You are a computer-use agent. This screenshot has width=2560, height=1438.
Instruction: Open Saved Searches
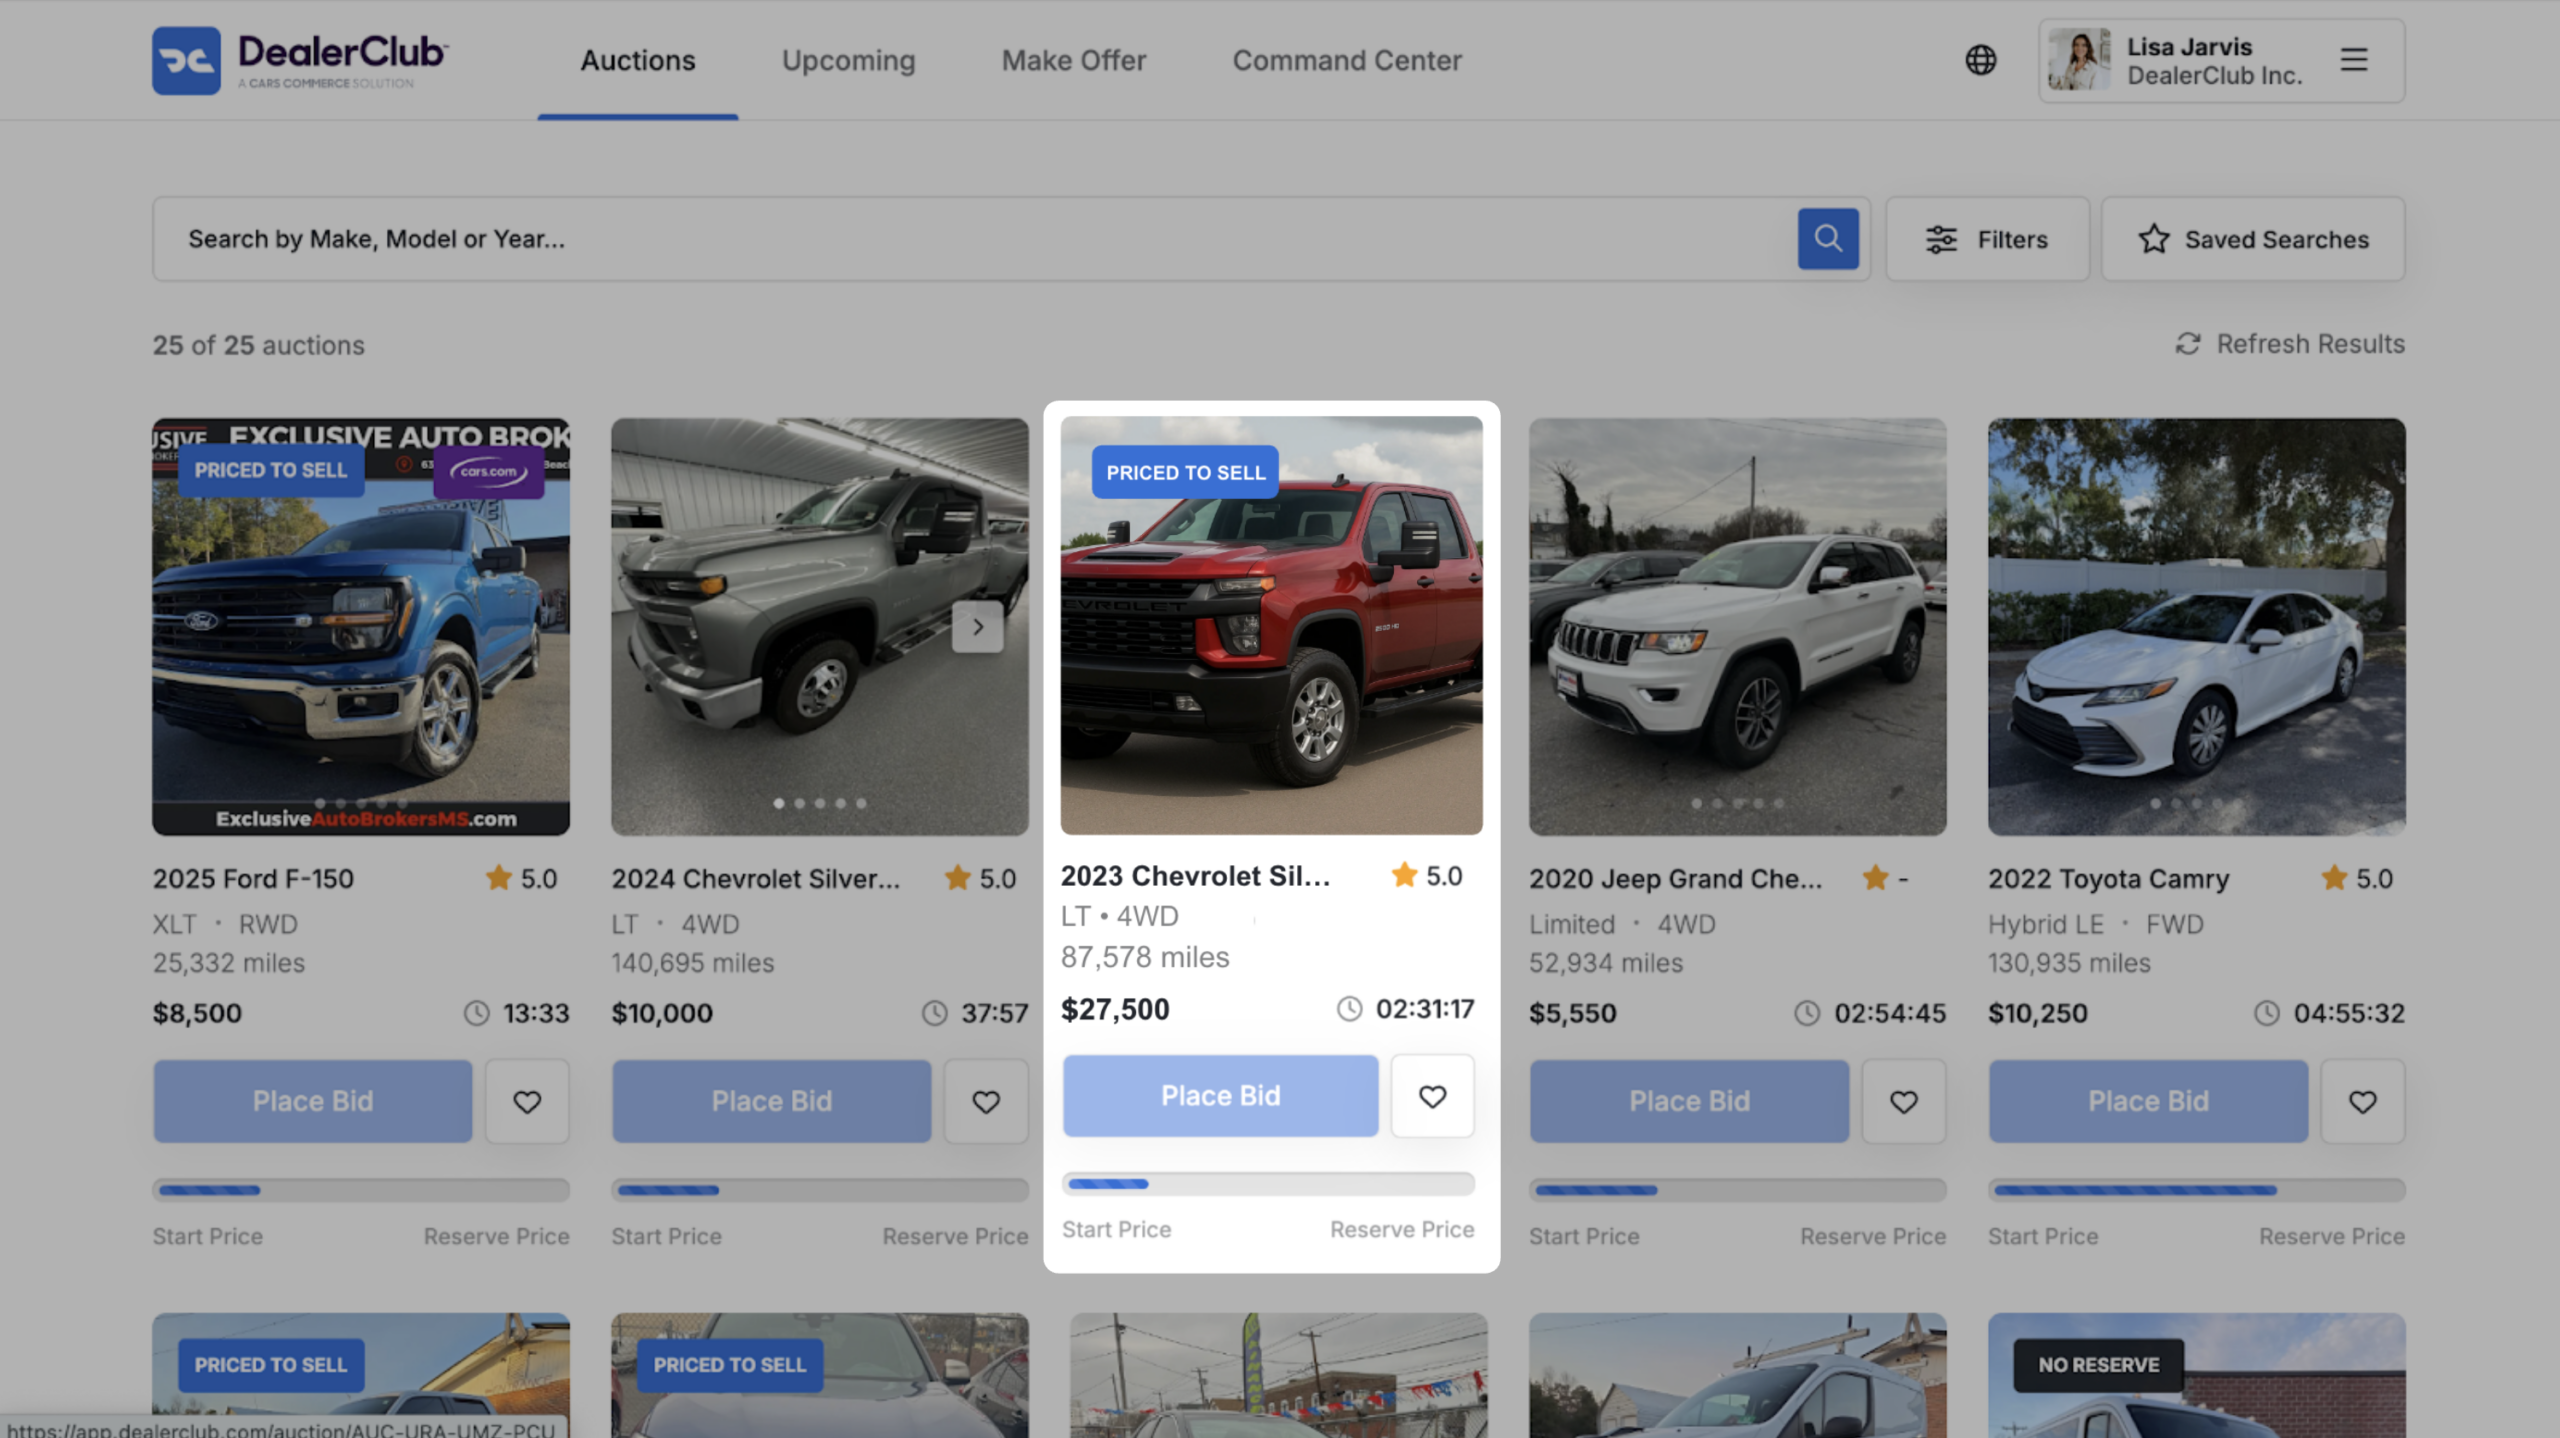(x=2253, y=239)
